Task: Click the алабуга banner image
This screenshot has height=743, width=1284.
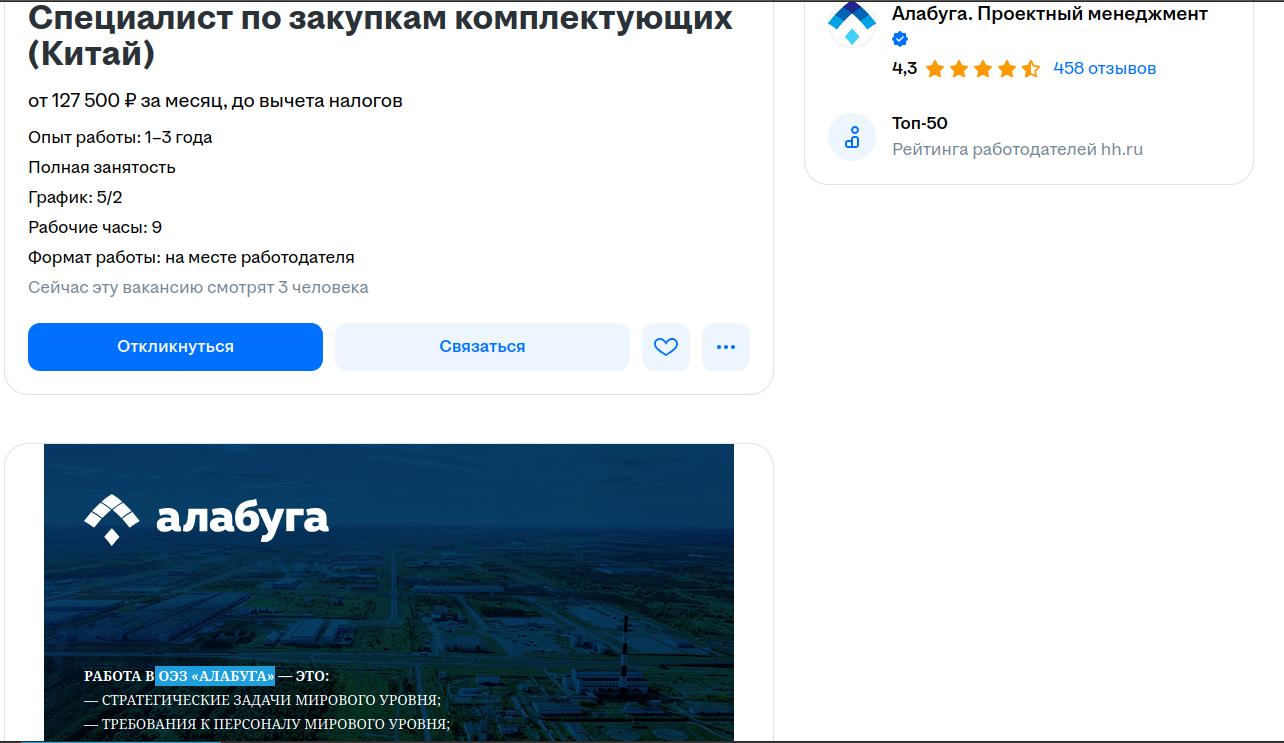Action: point(389,592)
